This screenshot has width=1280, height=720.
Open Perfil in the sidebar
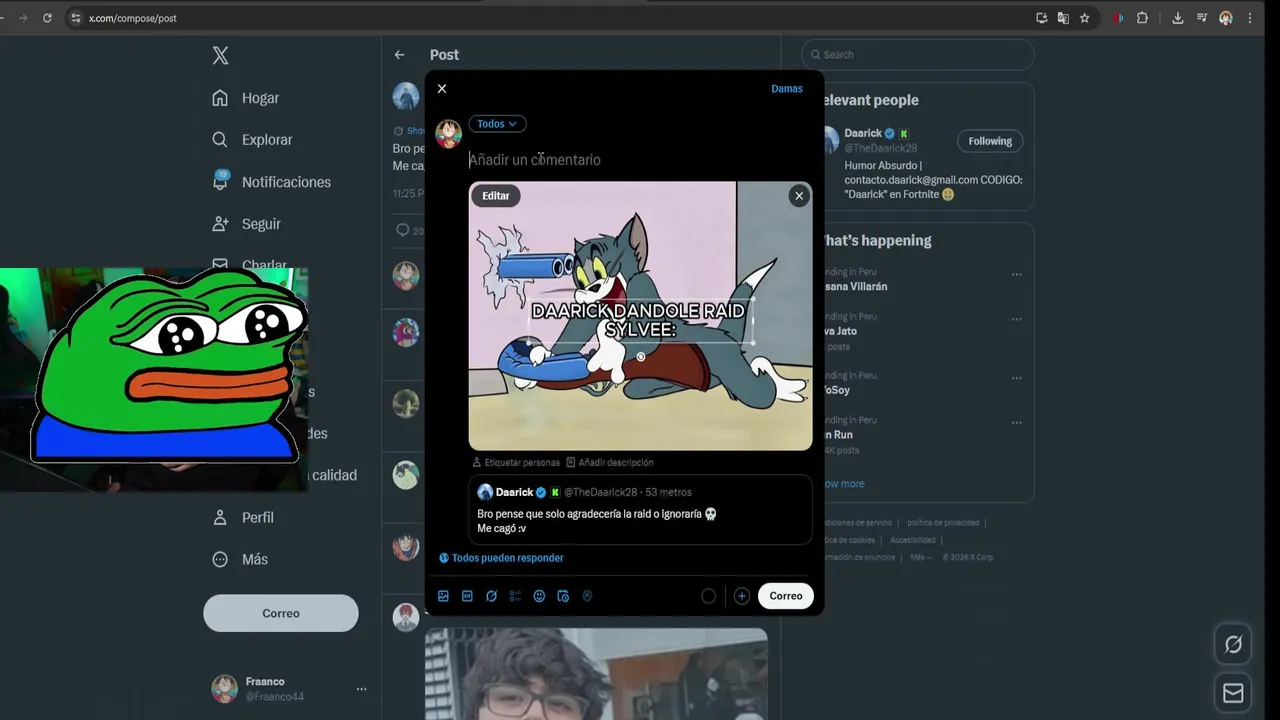243,517
